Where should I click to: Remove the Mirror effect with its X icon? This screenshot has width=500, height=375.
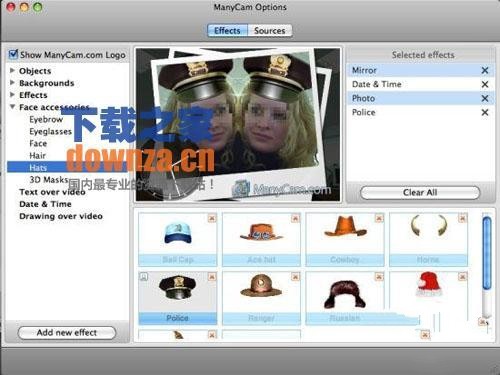tap(485, 70)
